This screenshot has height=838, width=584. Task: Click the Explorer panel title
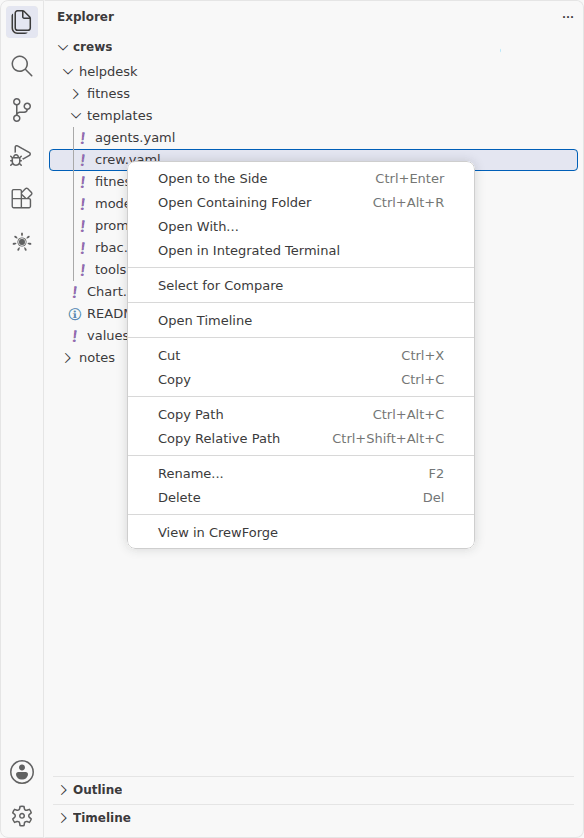click(x=85, y=17)
